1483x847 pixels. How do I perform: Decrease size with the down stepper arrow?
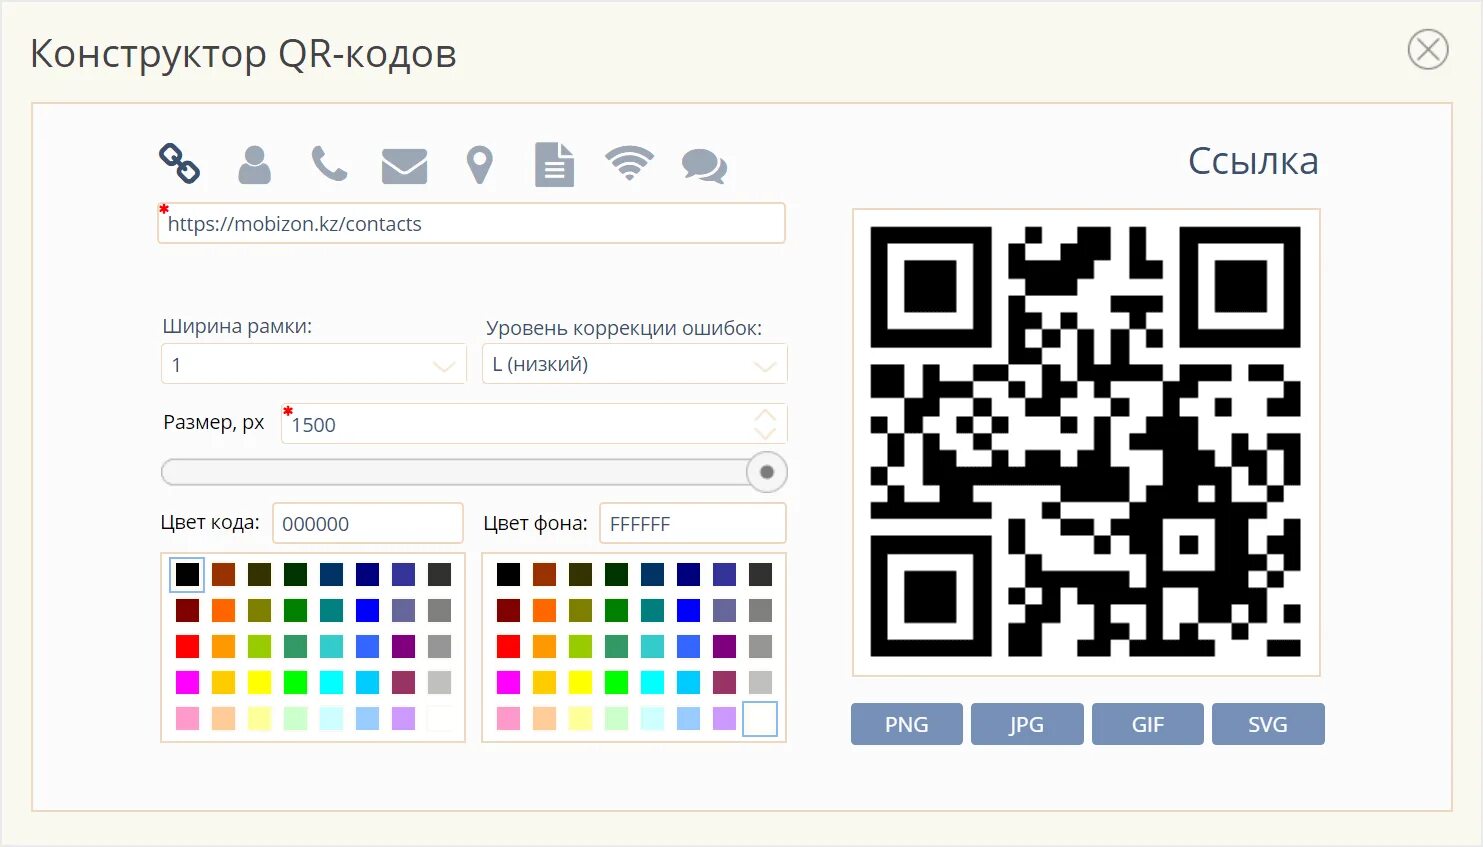[x=765, y=433]
